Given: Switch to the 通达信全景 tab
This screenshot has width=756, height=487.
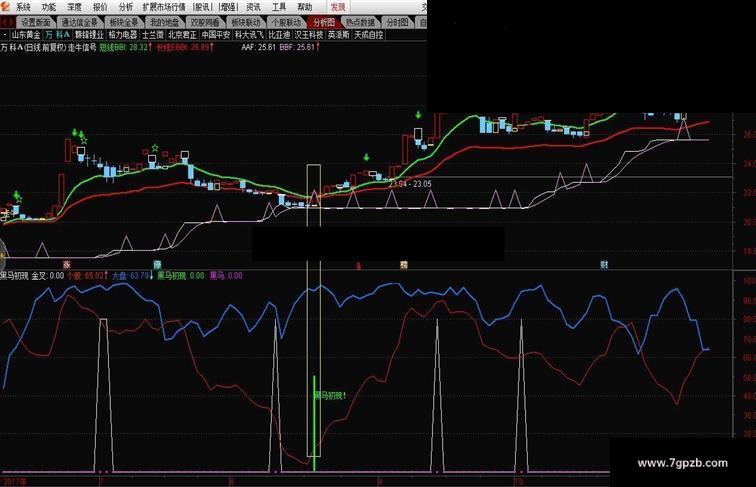Looking at the screenshot, I should [x=80, y=22].
